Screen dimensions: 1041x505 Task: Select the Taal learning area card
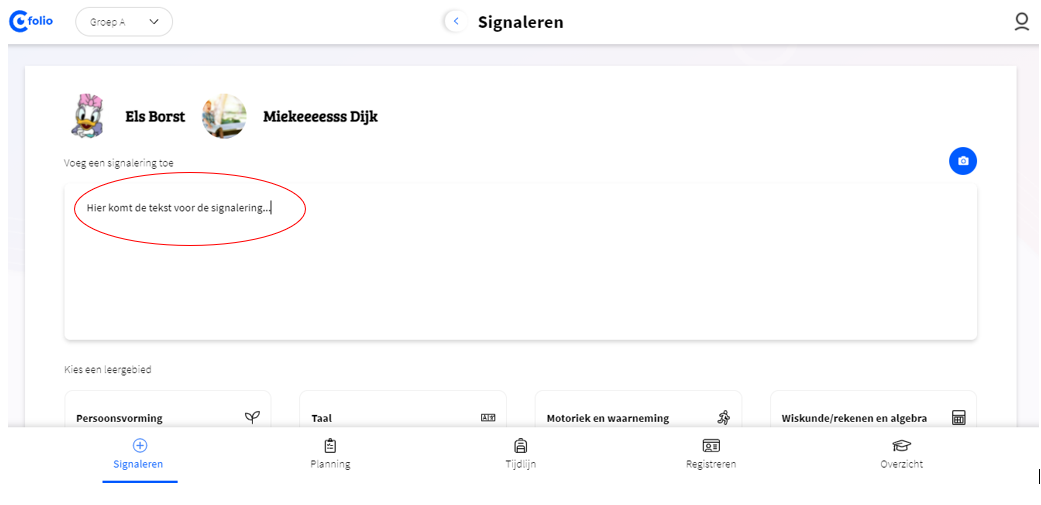point(403,409)
